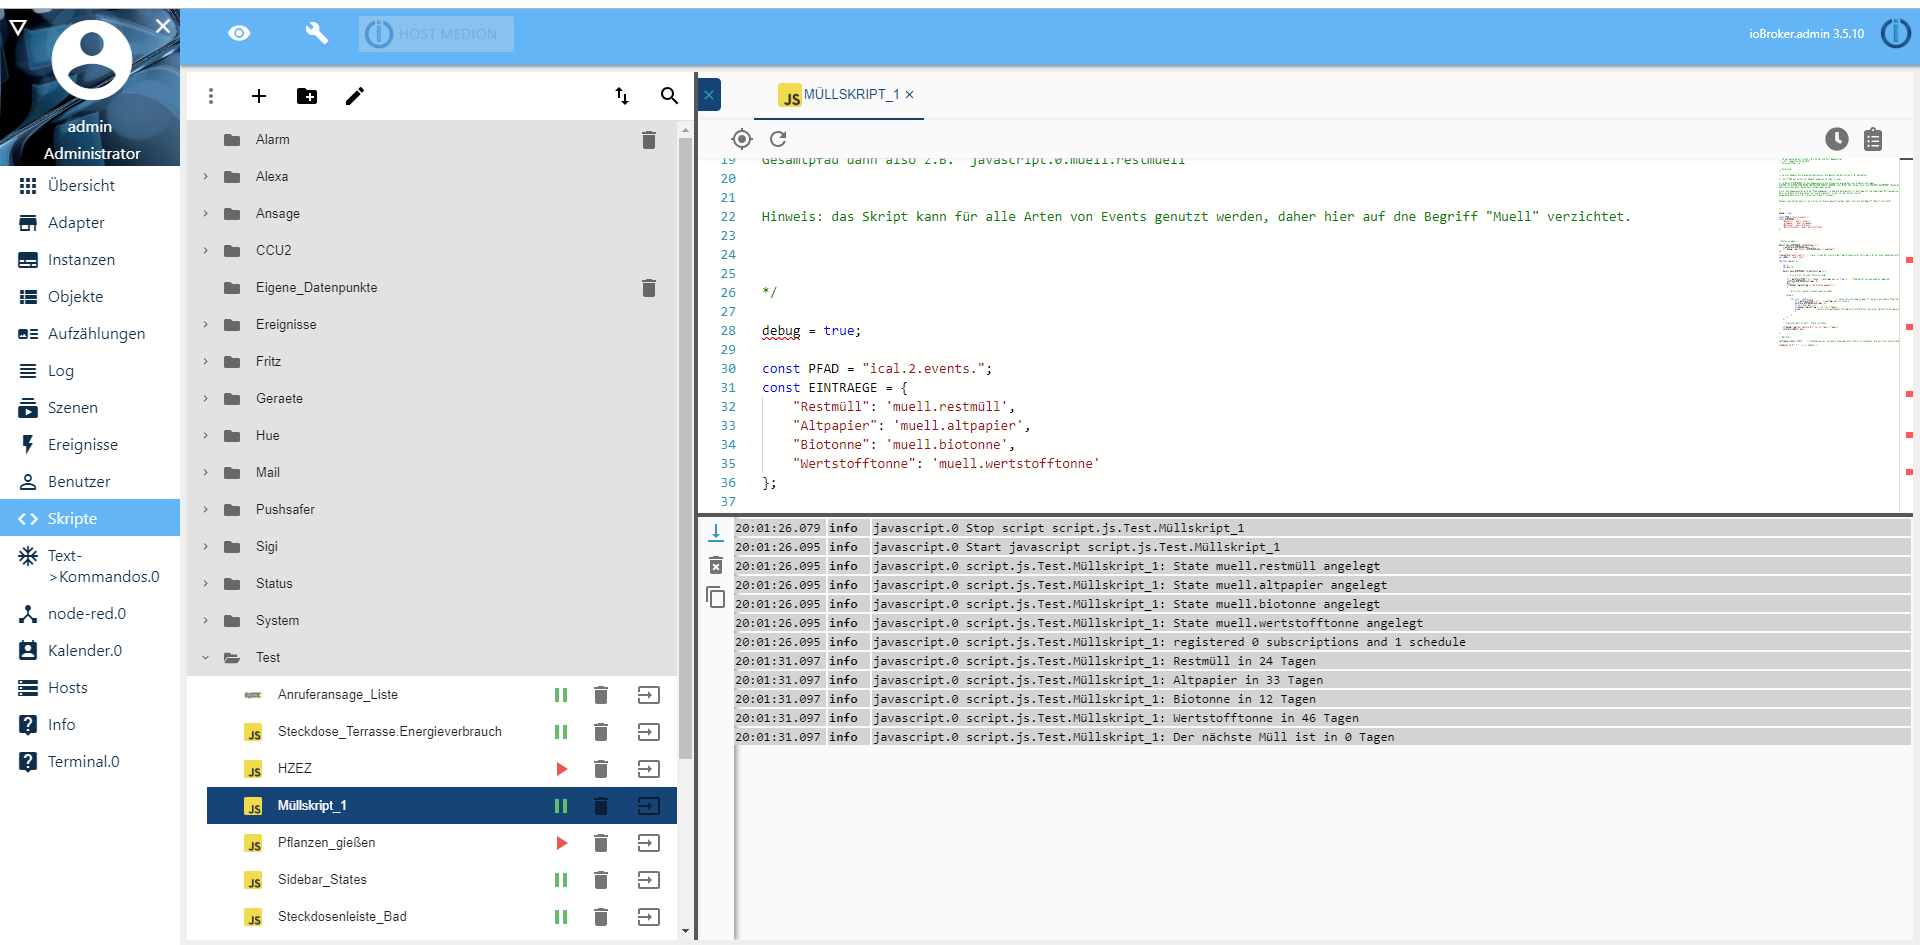The height and width of the screenshot is (945, 1920).
Task: Add a new script with plus icon
Action: point(259,96)
